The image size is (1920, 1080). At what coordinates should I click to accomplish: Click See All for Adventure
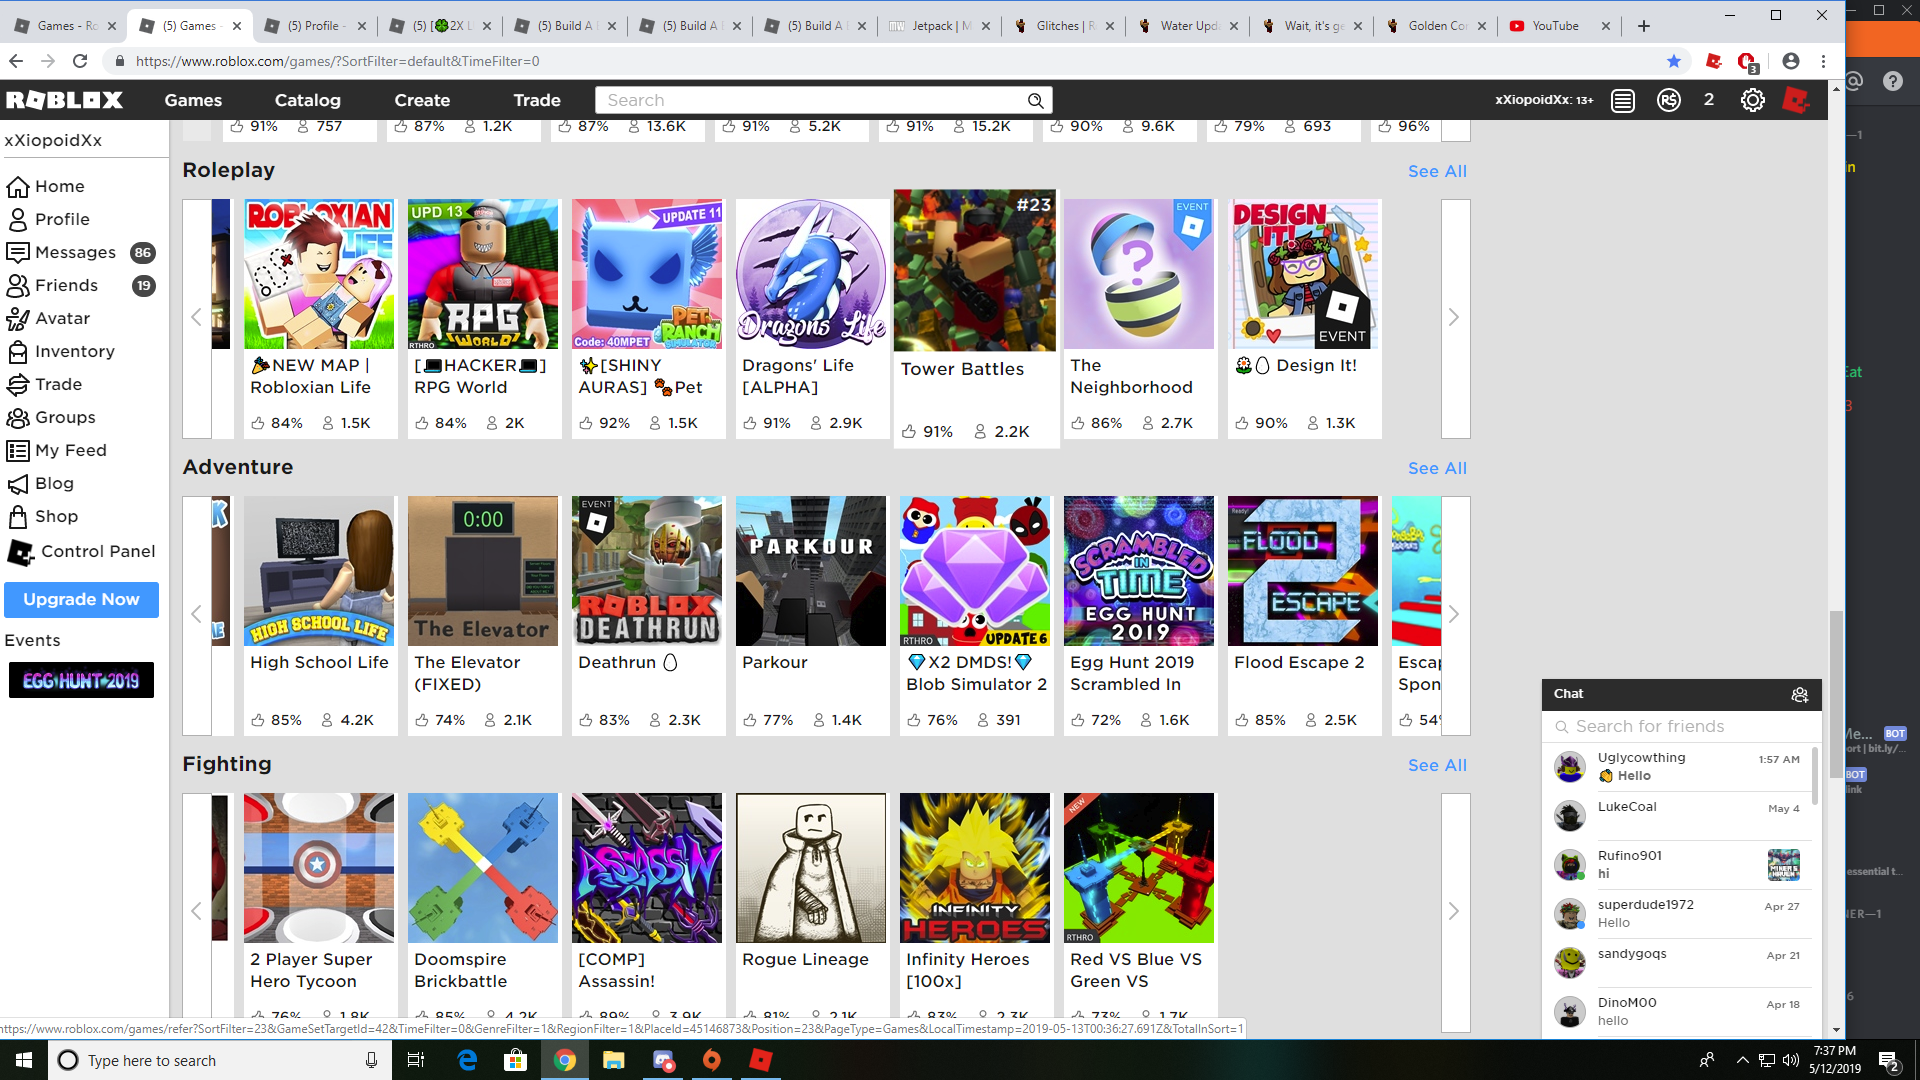(1436, 469)
